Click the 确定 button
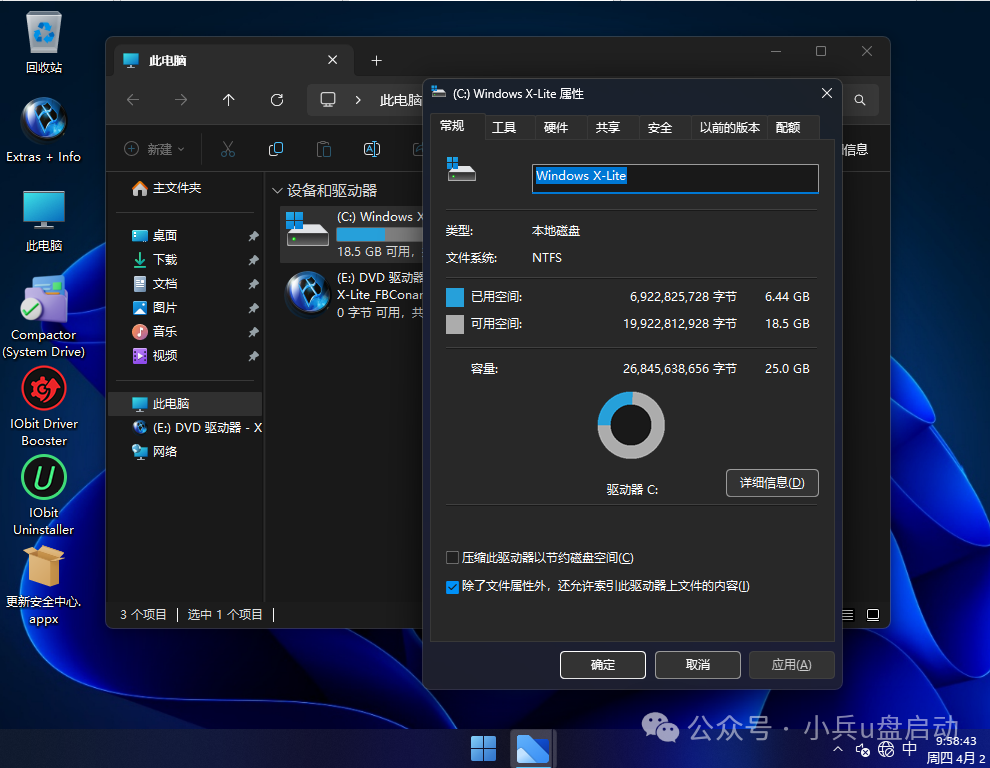This screenshot has width=990, height=768. [603, 664]
